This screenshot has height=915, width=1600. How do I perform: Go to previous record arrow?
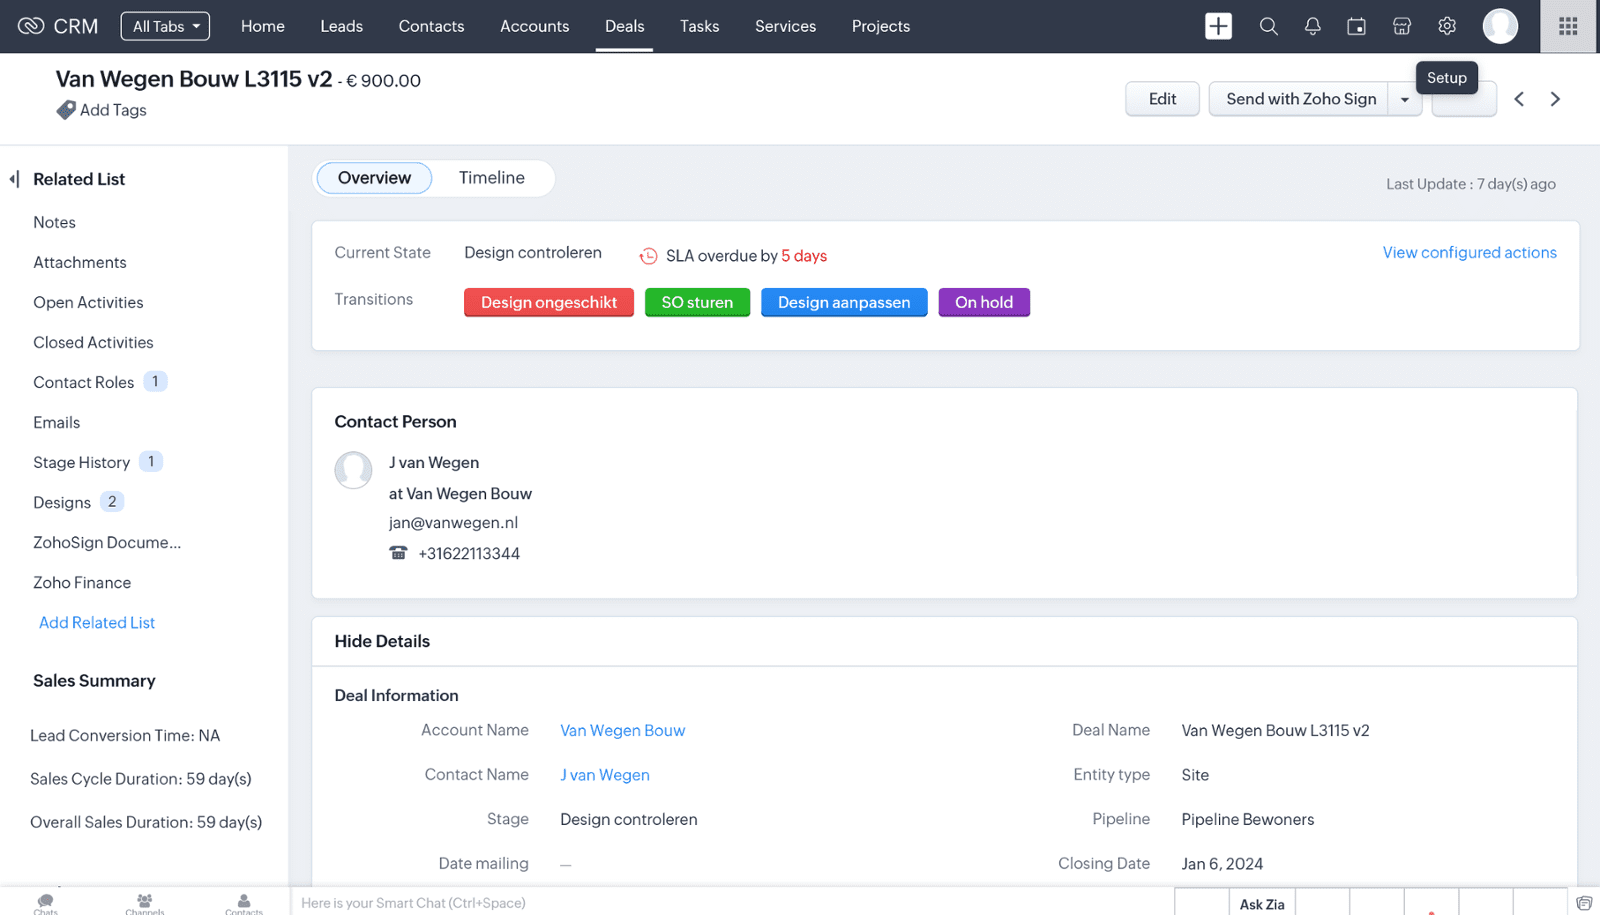[1519, 99]
